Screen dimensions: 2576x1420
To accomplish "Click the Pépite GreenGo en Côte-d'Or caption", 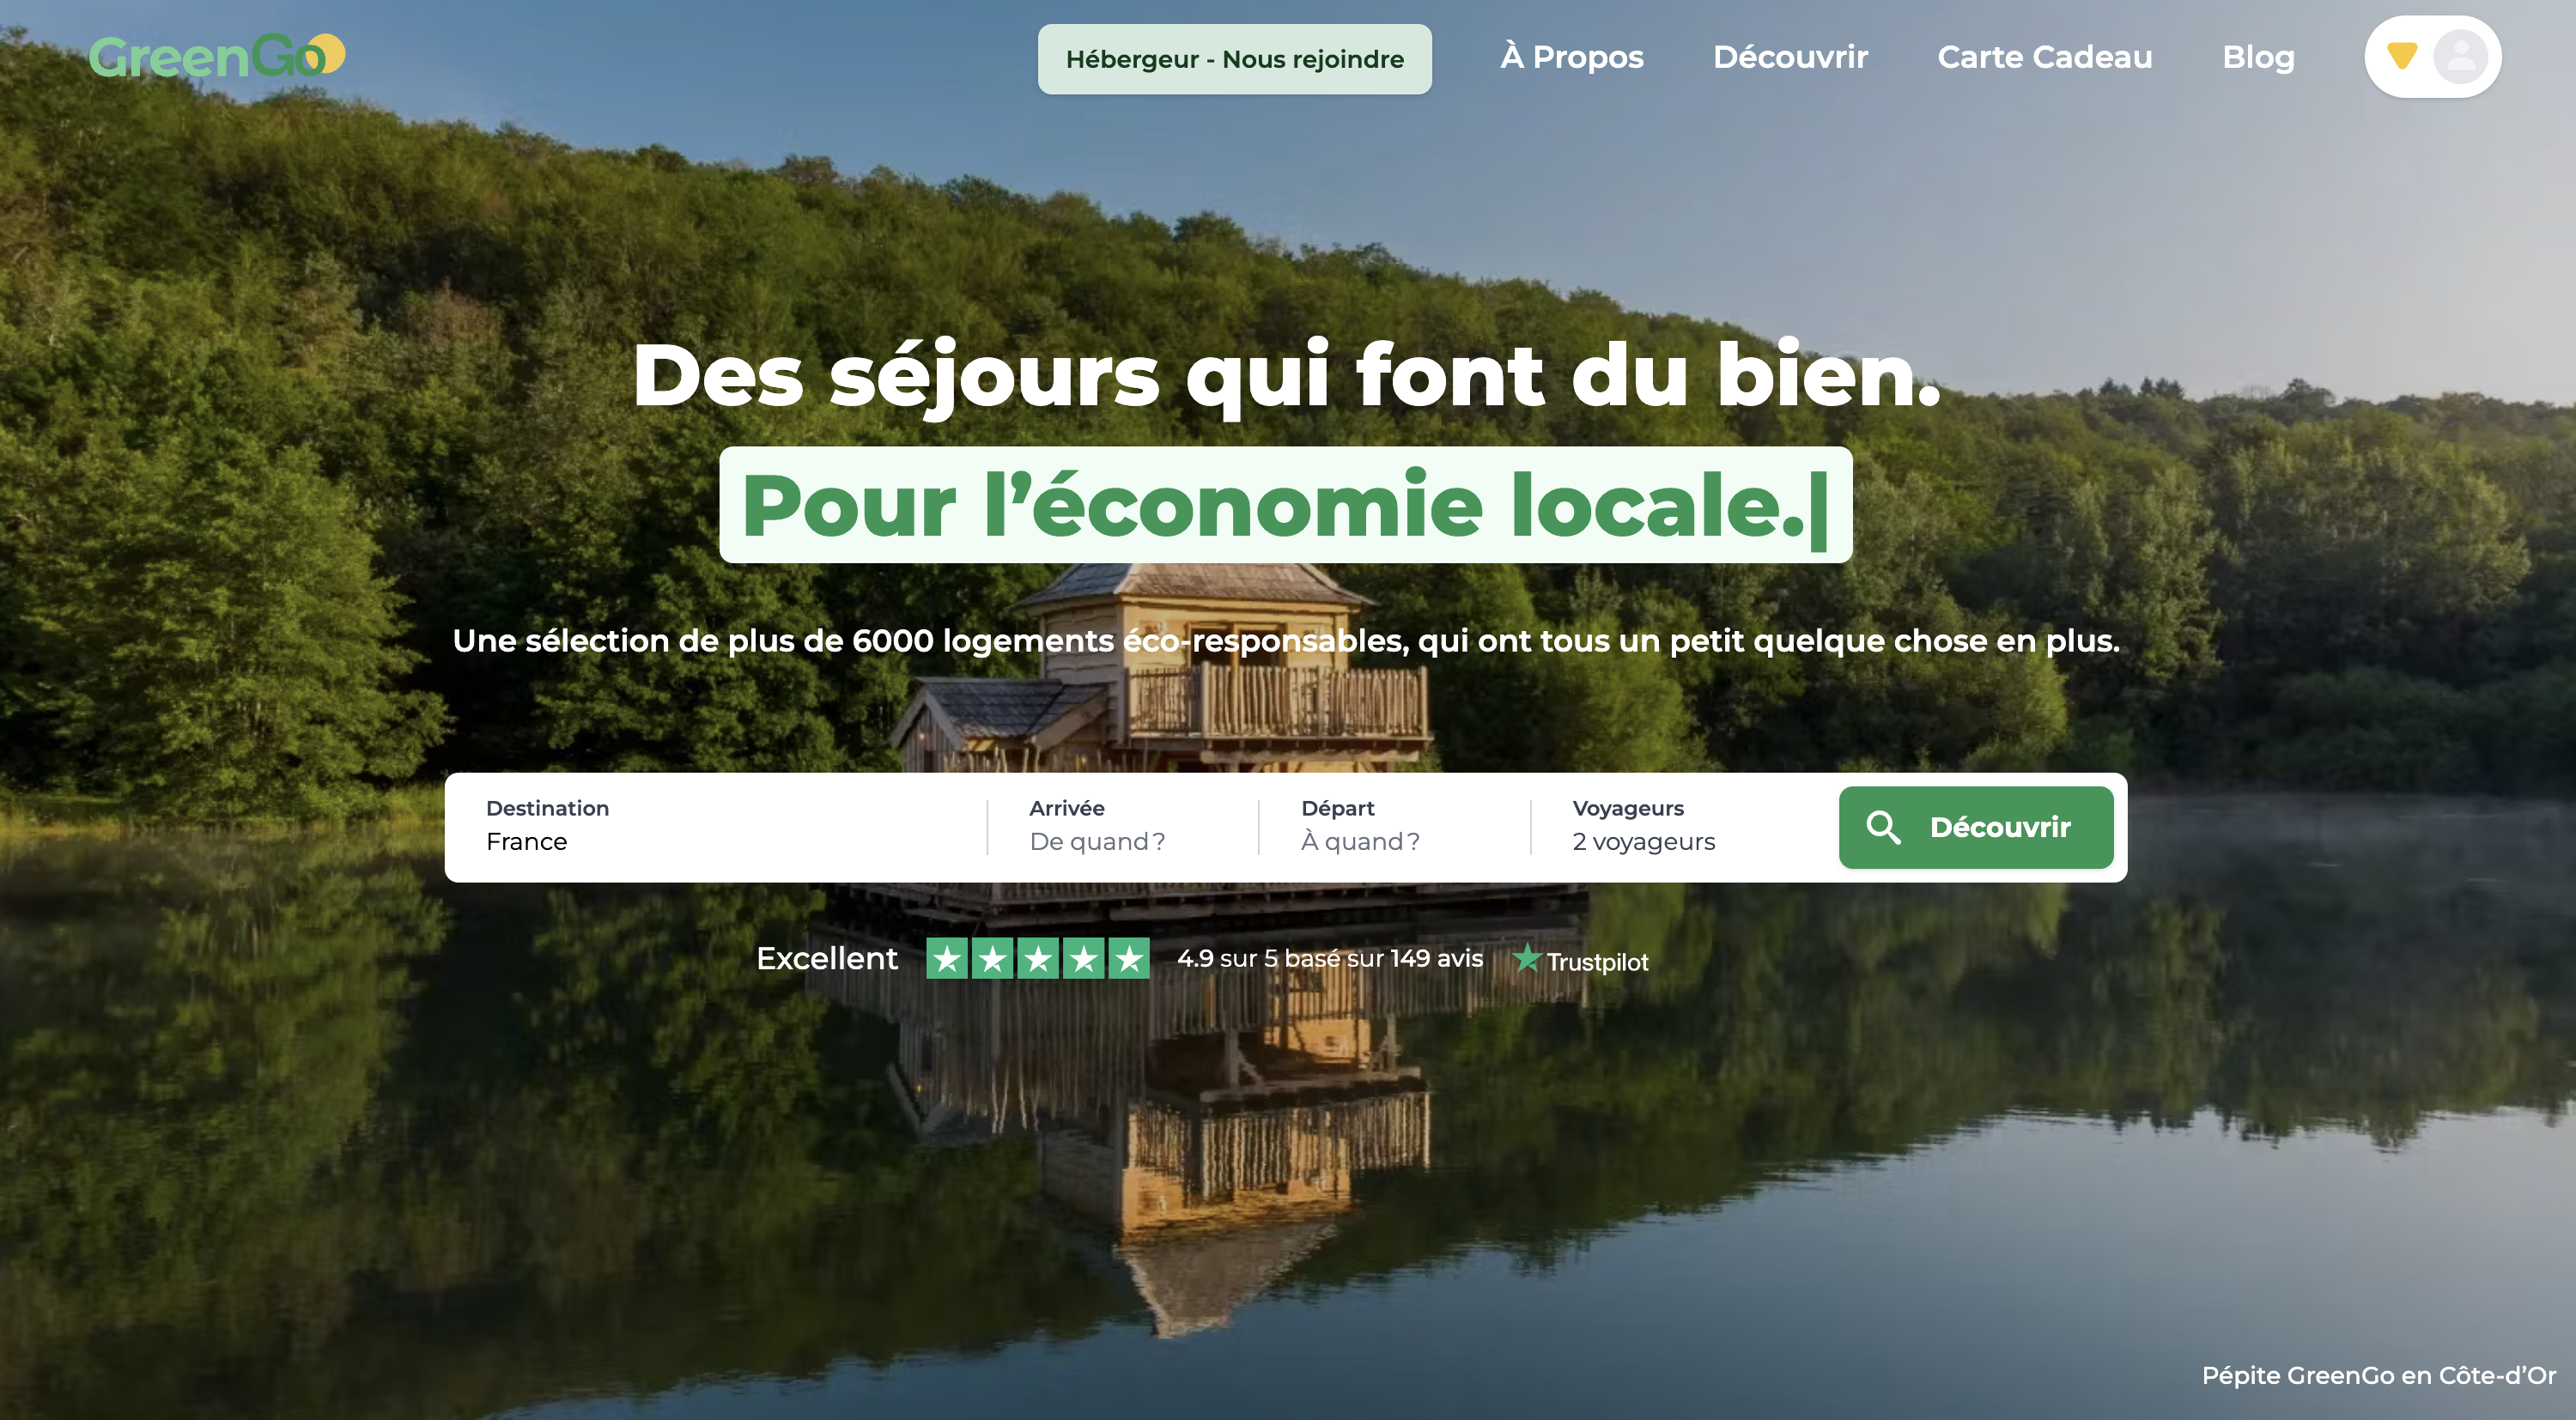I will 2378,1375.
